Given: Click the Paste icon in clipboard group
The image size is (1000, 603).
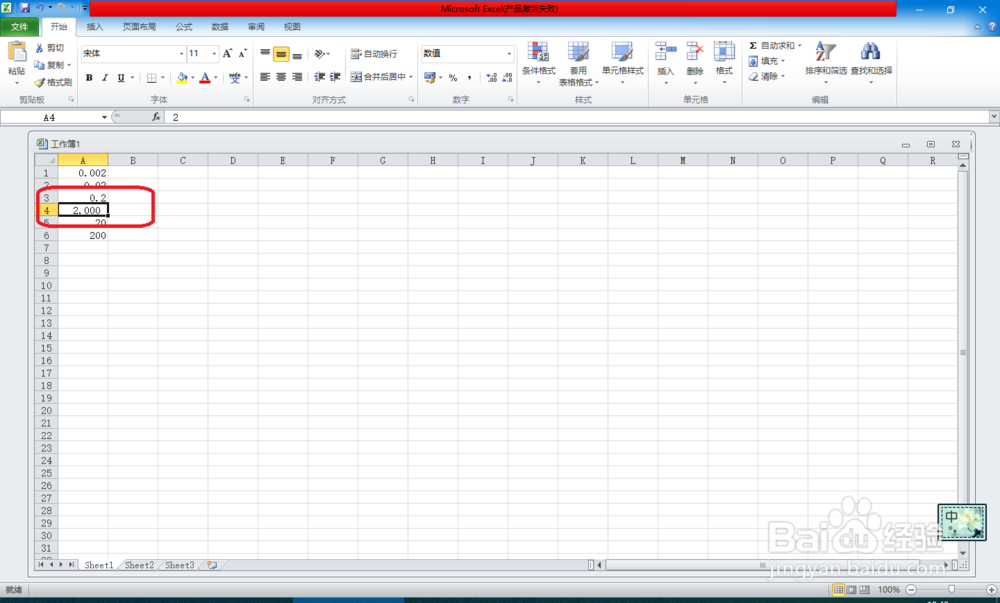Looking at the screenshot, I should pyautogui.click(x=17, y=52).
